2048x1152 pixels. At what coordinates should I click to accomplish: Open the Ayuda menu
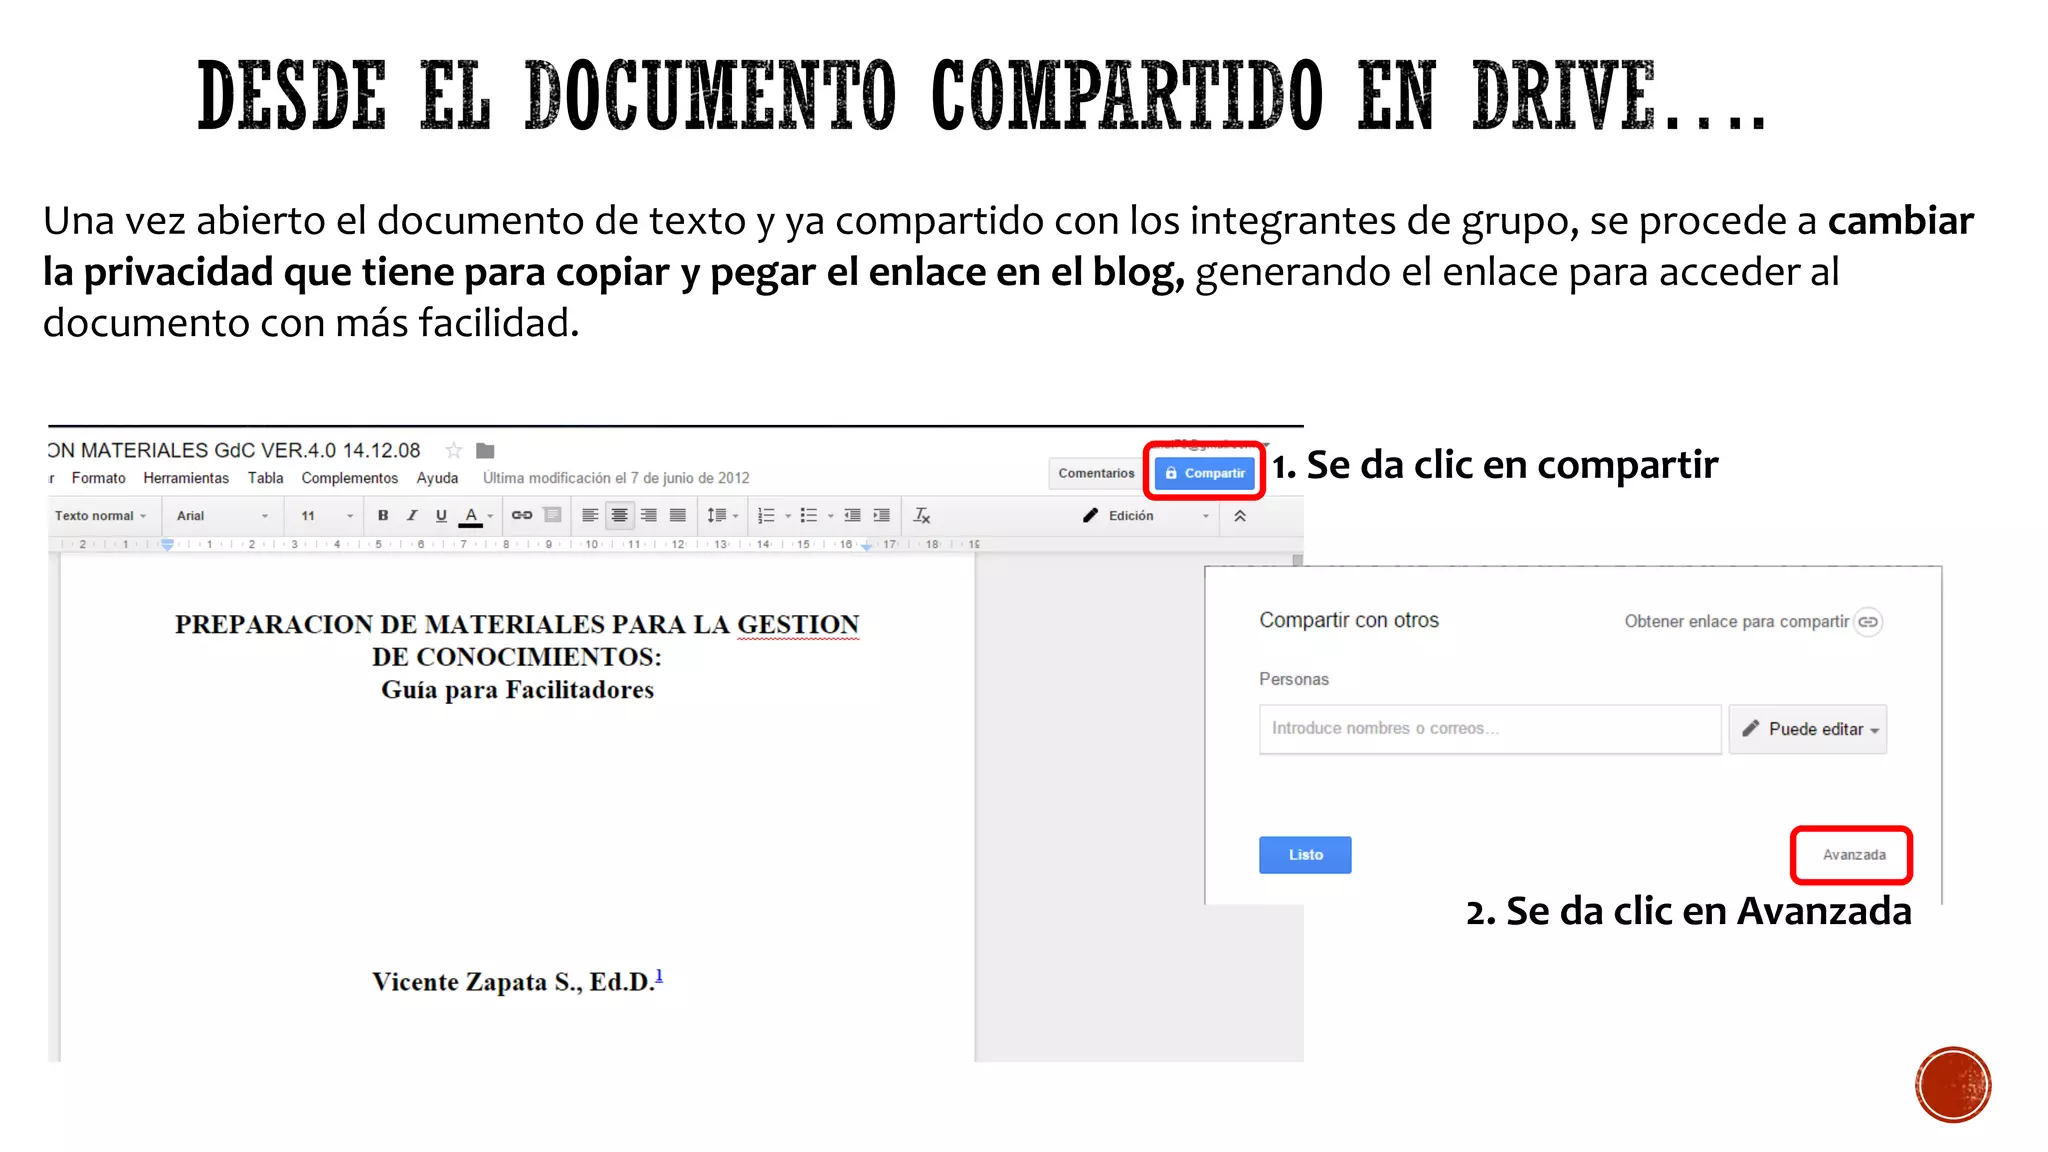[437, 478]
